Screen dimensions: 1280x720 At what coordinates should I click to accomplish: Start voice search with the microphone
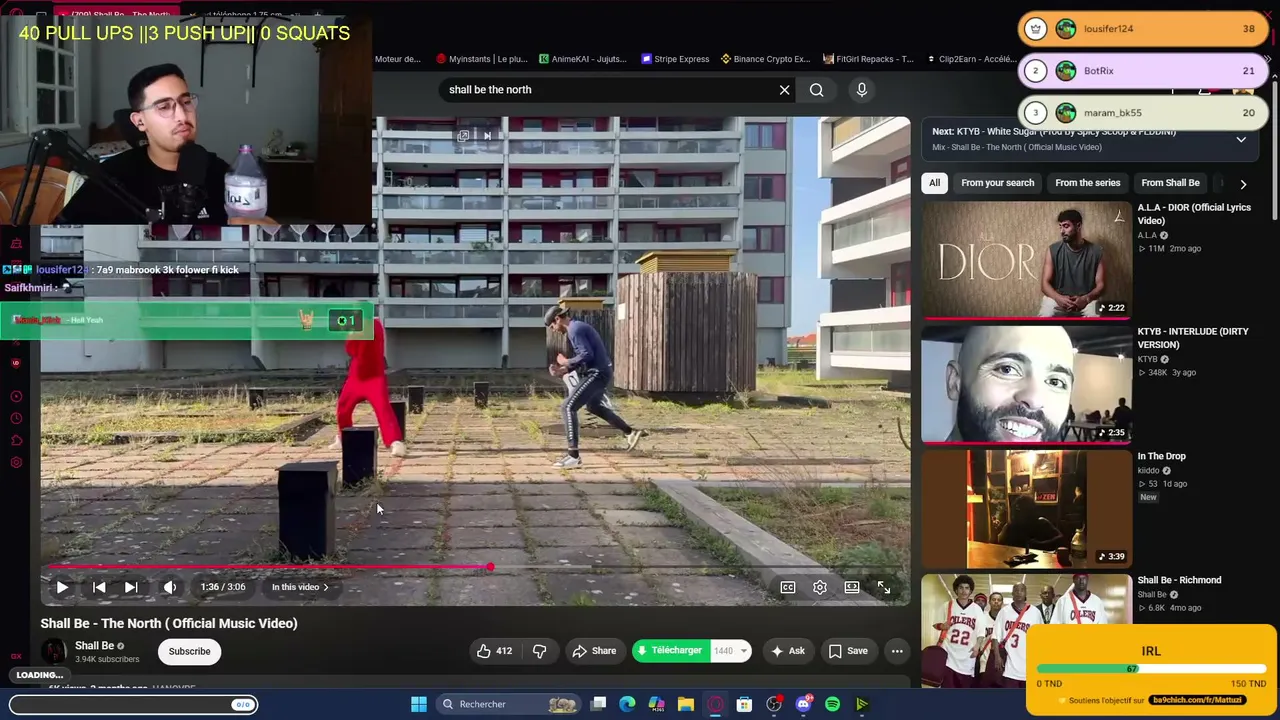pos(862,90)
